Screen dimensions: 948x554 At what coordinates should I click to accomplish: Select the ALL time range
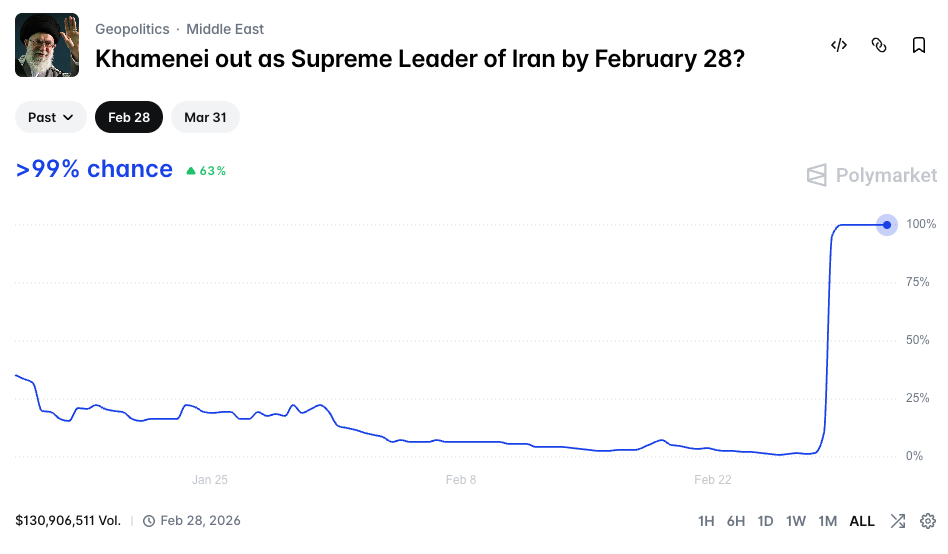[x=862, y=521]
